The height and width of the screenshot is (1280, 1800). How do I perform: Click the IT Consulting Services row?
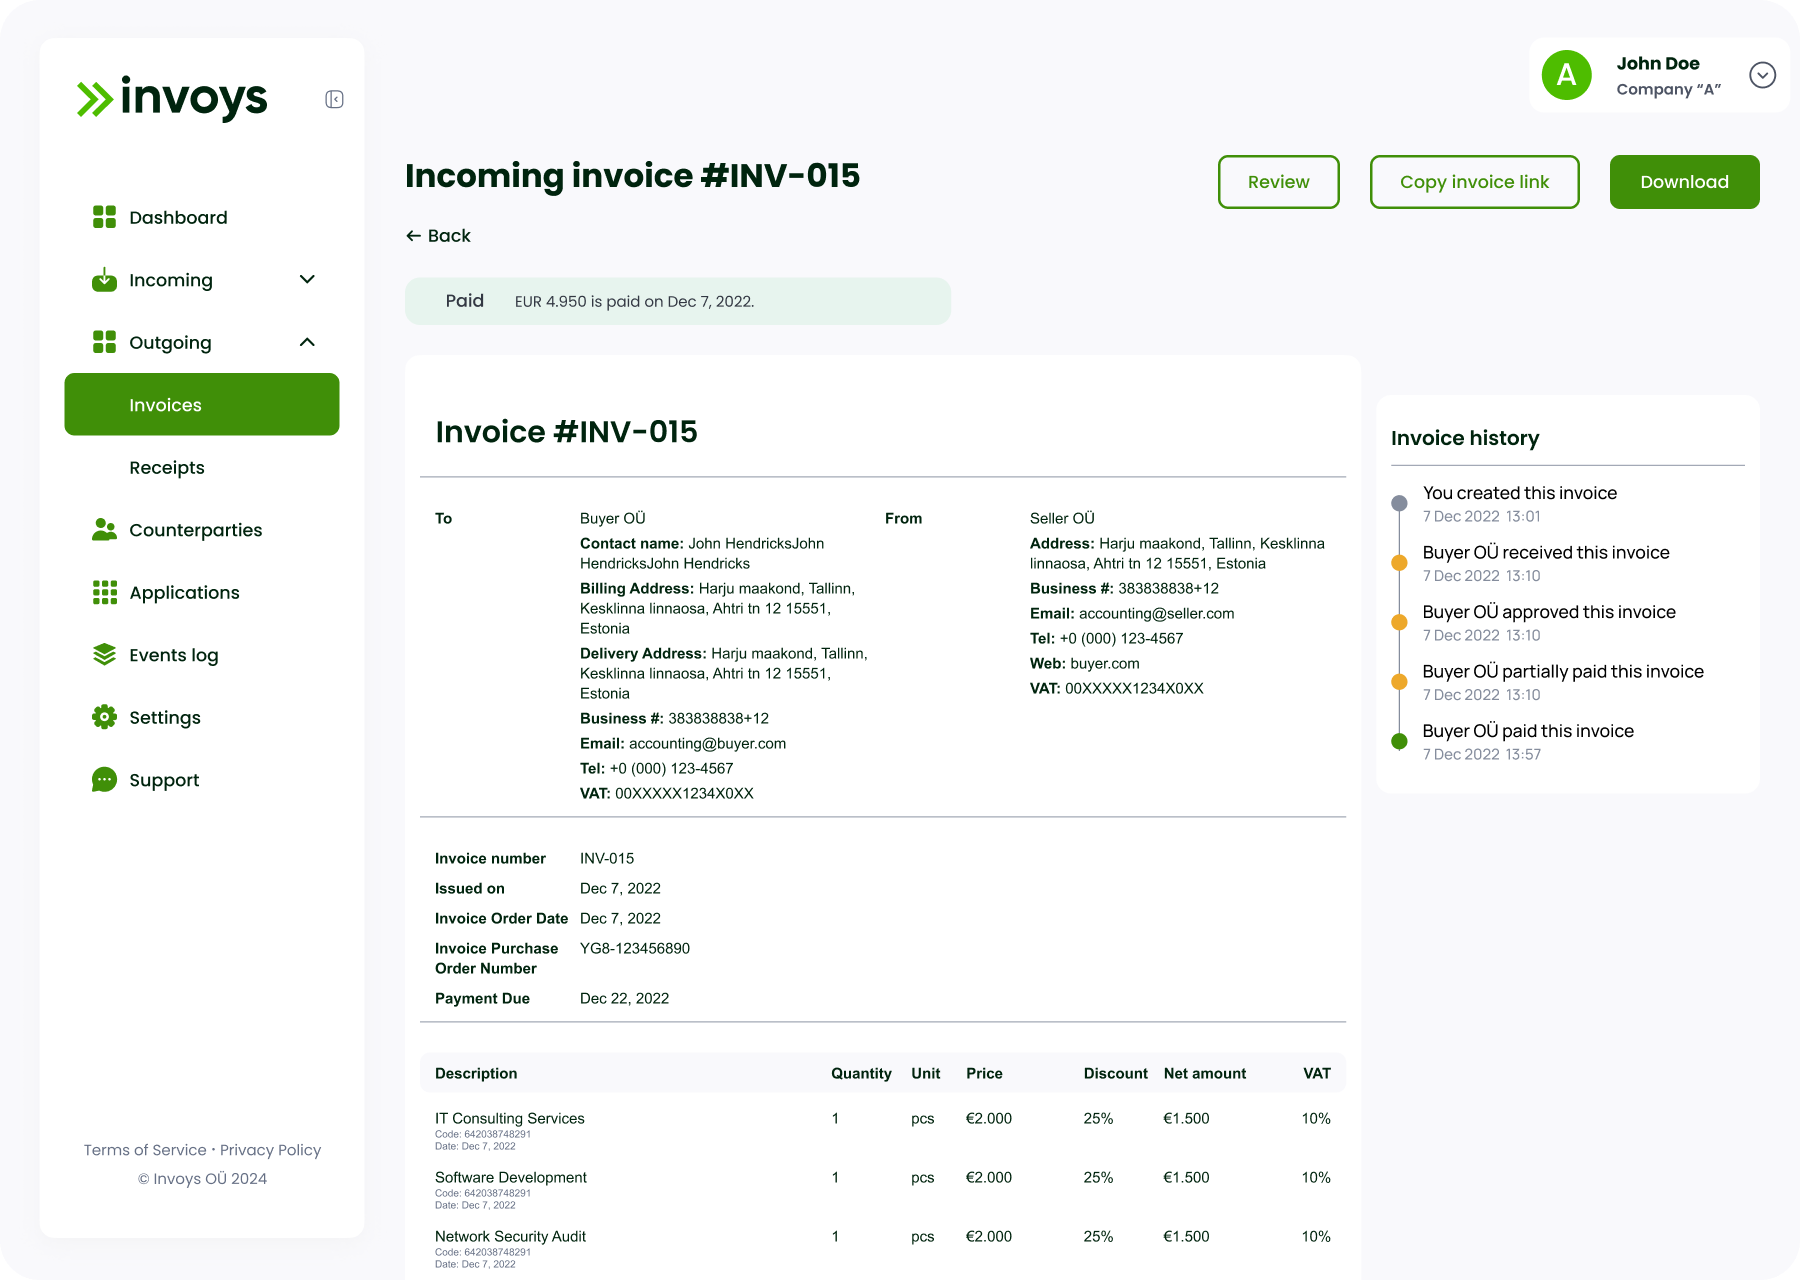[882, 1130]
